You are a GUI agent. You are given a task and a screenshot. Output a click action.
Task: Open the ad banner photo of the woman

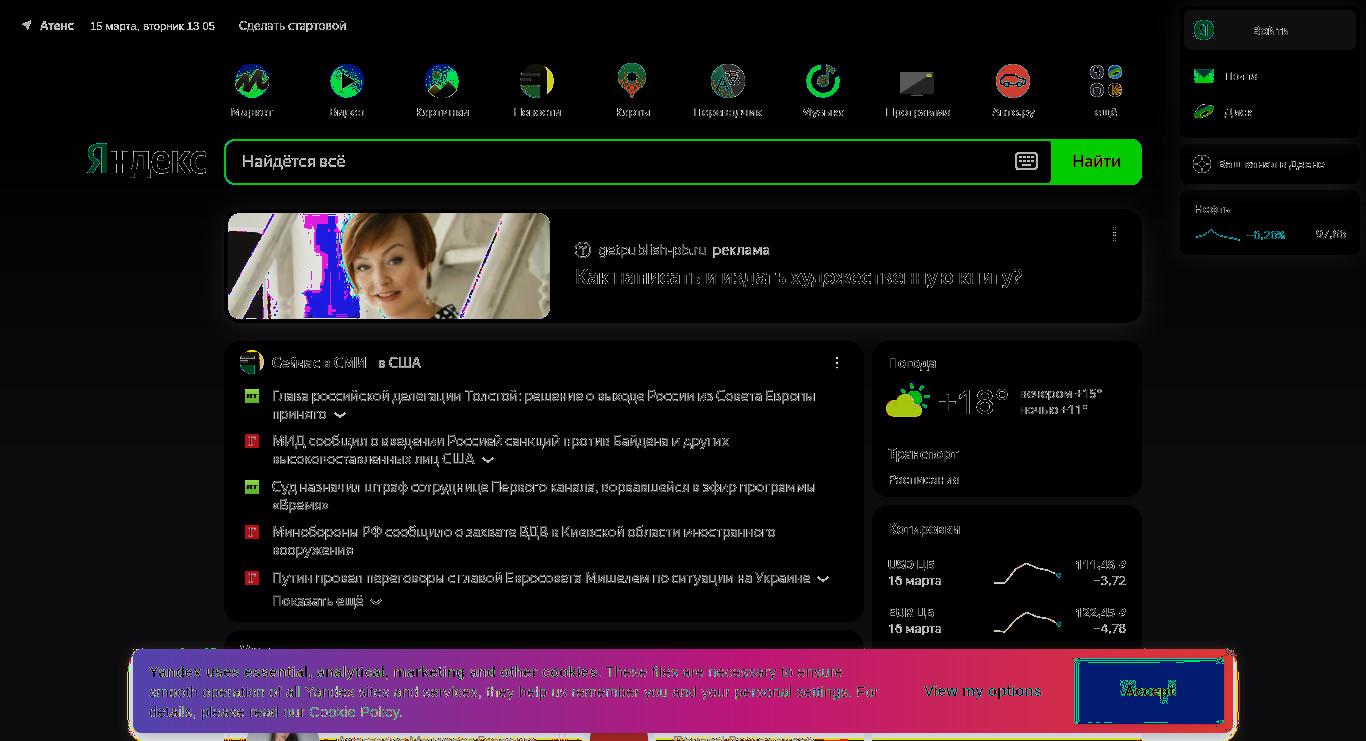pos(389,266)
